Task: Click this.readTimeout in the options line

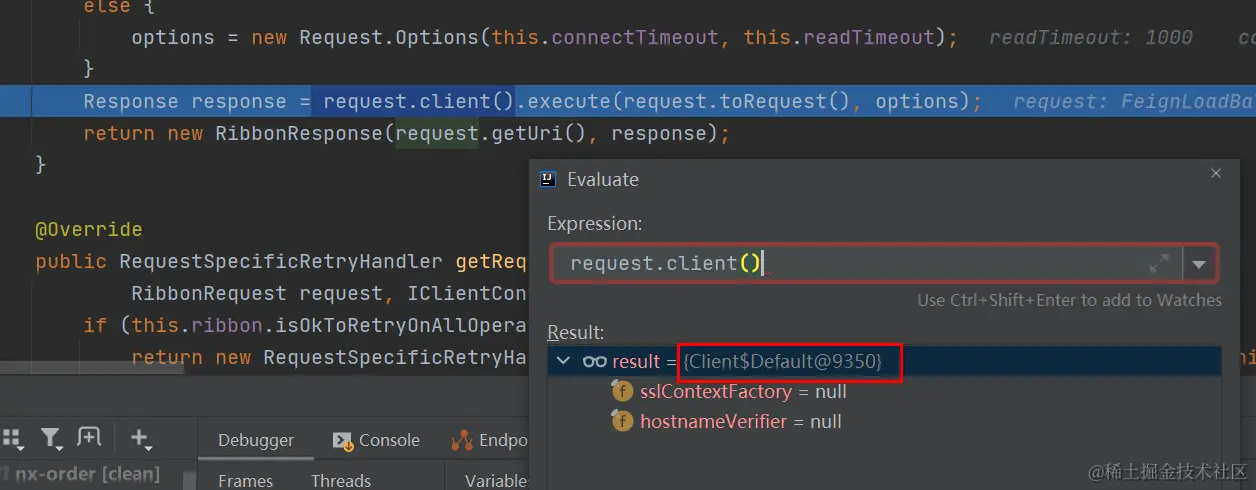Action: (x=838, y=38)
